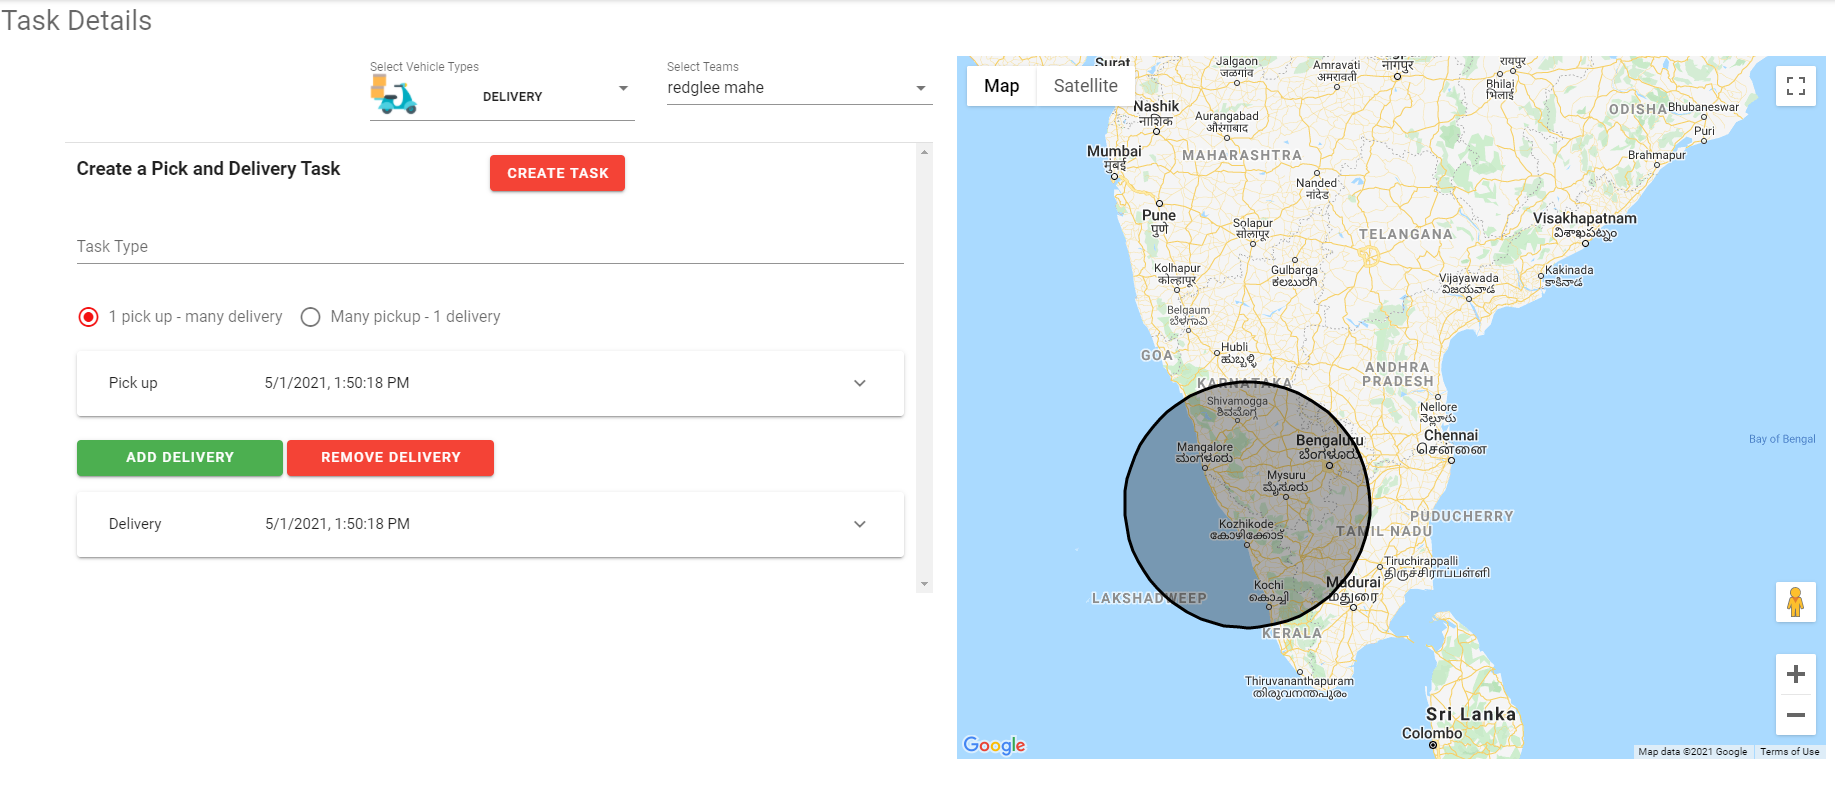Screen dimensions: 1835x785
Task: Click the Add Delivery button
Action: point(180,457)
